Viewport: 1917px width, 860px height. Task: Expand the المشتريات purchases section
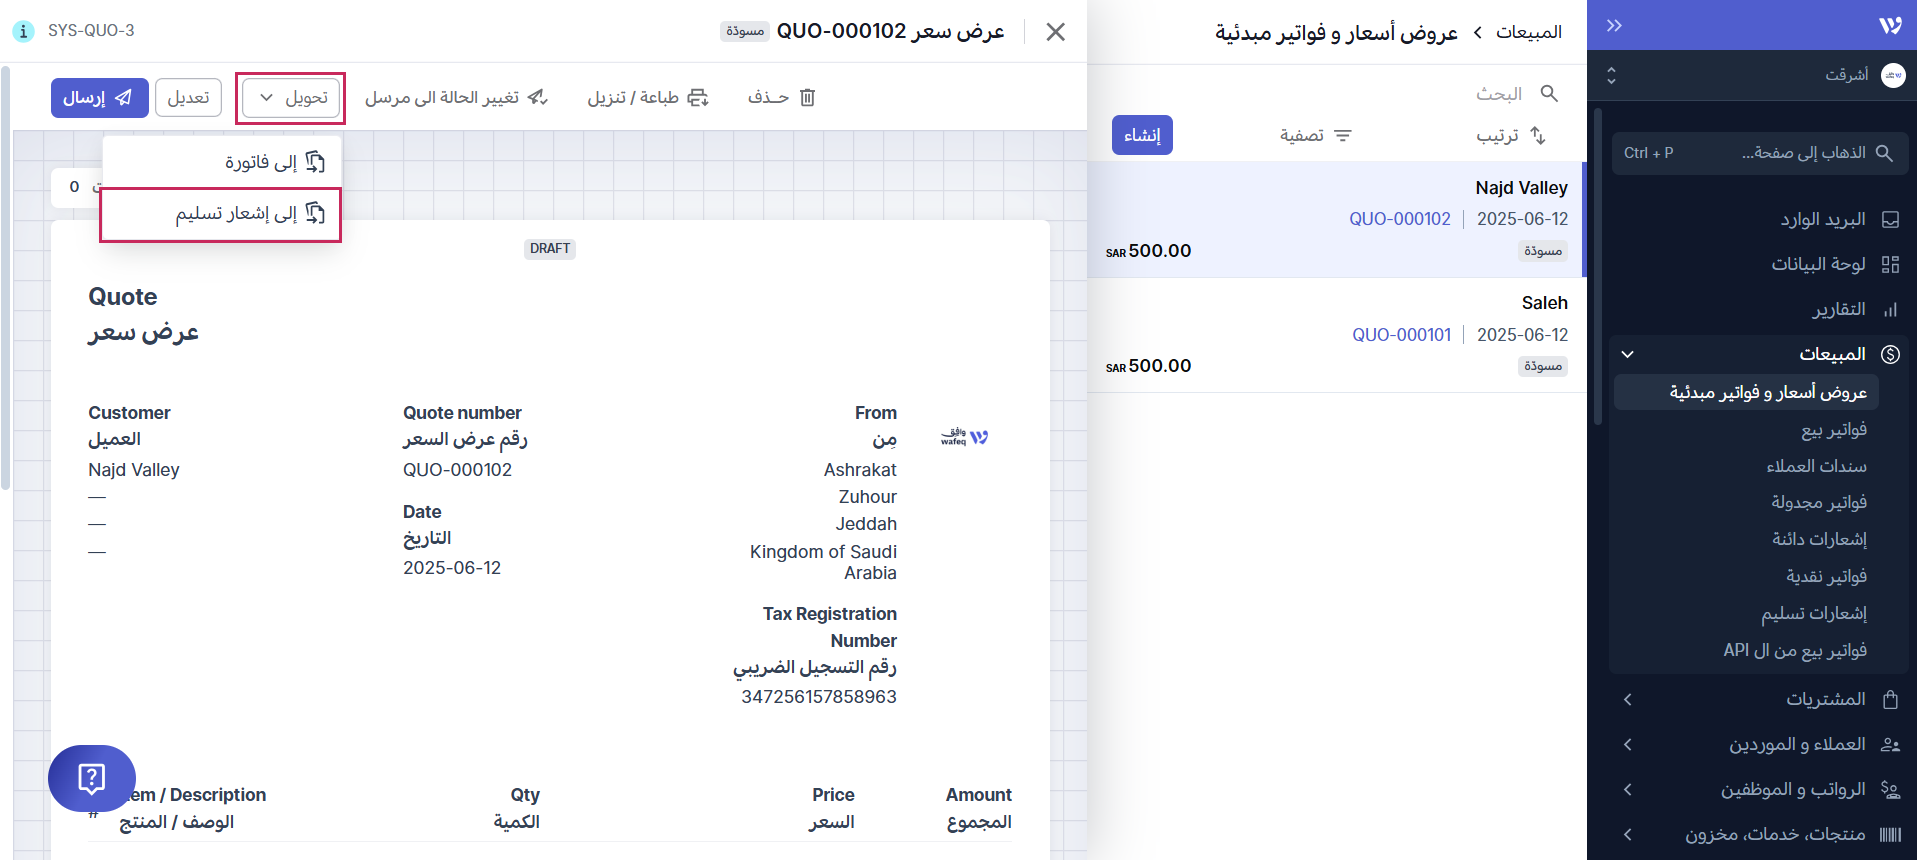[x=1627, y=700]
